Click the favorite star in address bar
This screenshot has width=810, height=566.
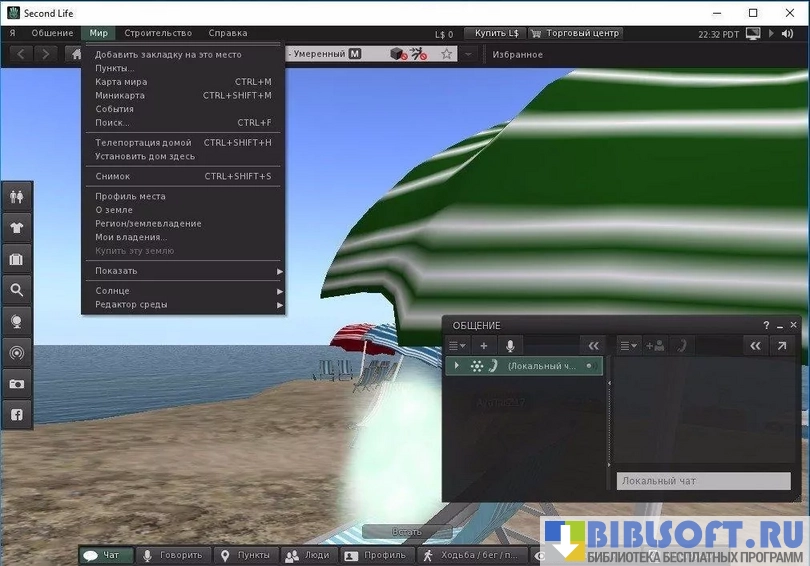click(446, 54)
